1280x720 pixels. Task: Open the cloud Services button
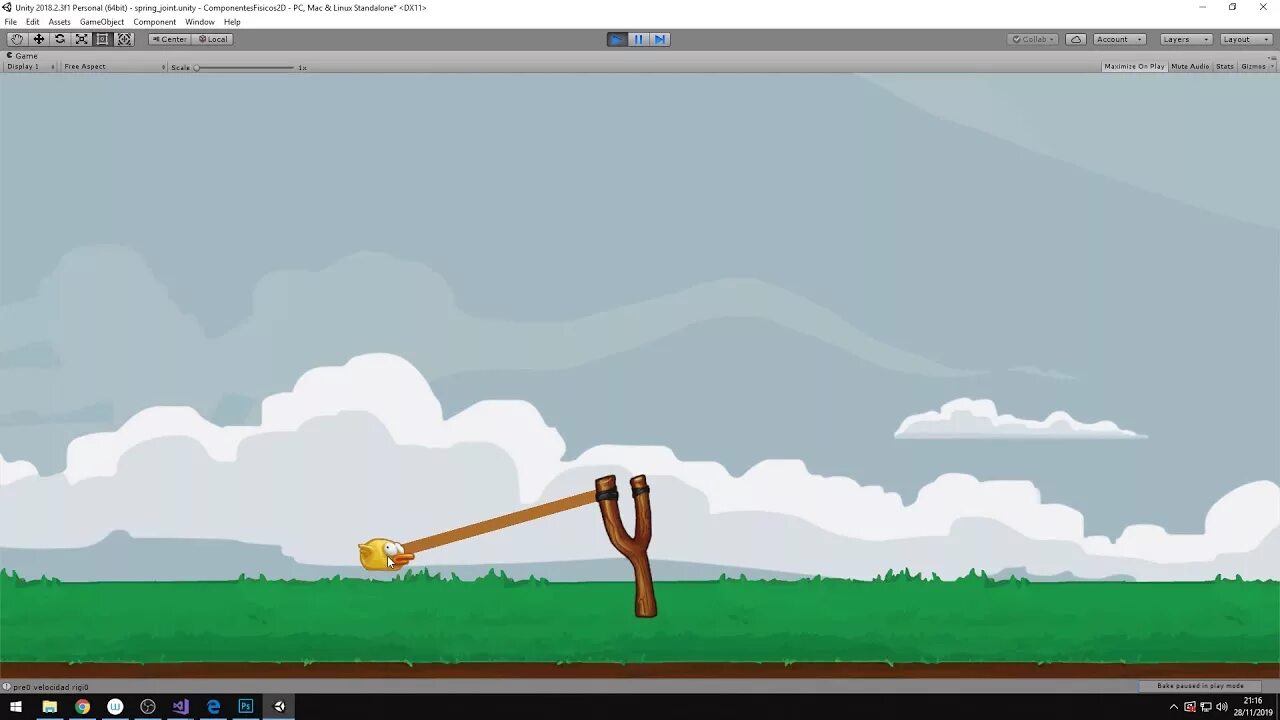point(1076,39)
